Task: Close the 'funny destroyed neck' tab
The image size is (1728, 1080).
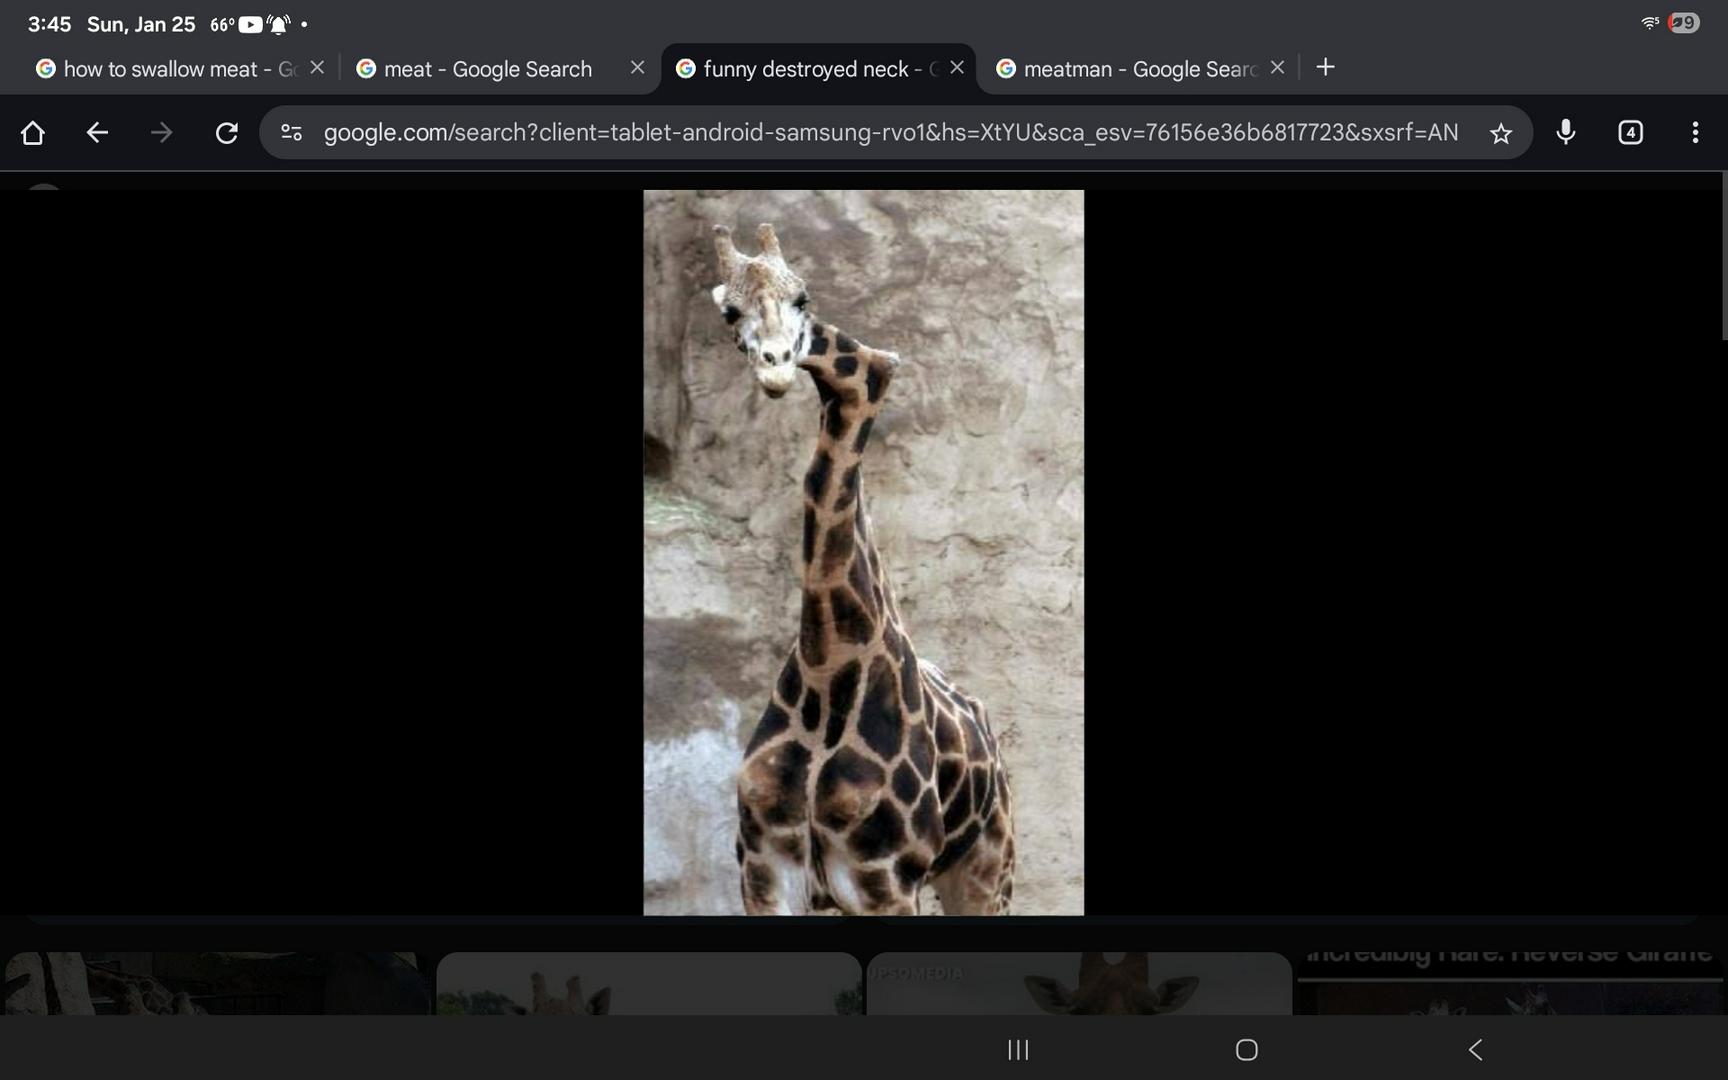Action: click(957, 68)
